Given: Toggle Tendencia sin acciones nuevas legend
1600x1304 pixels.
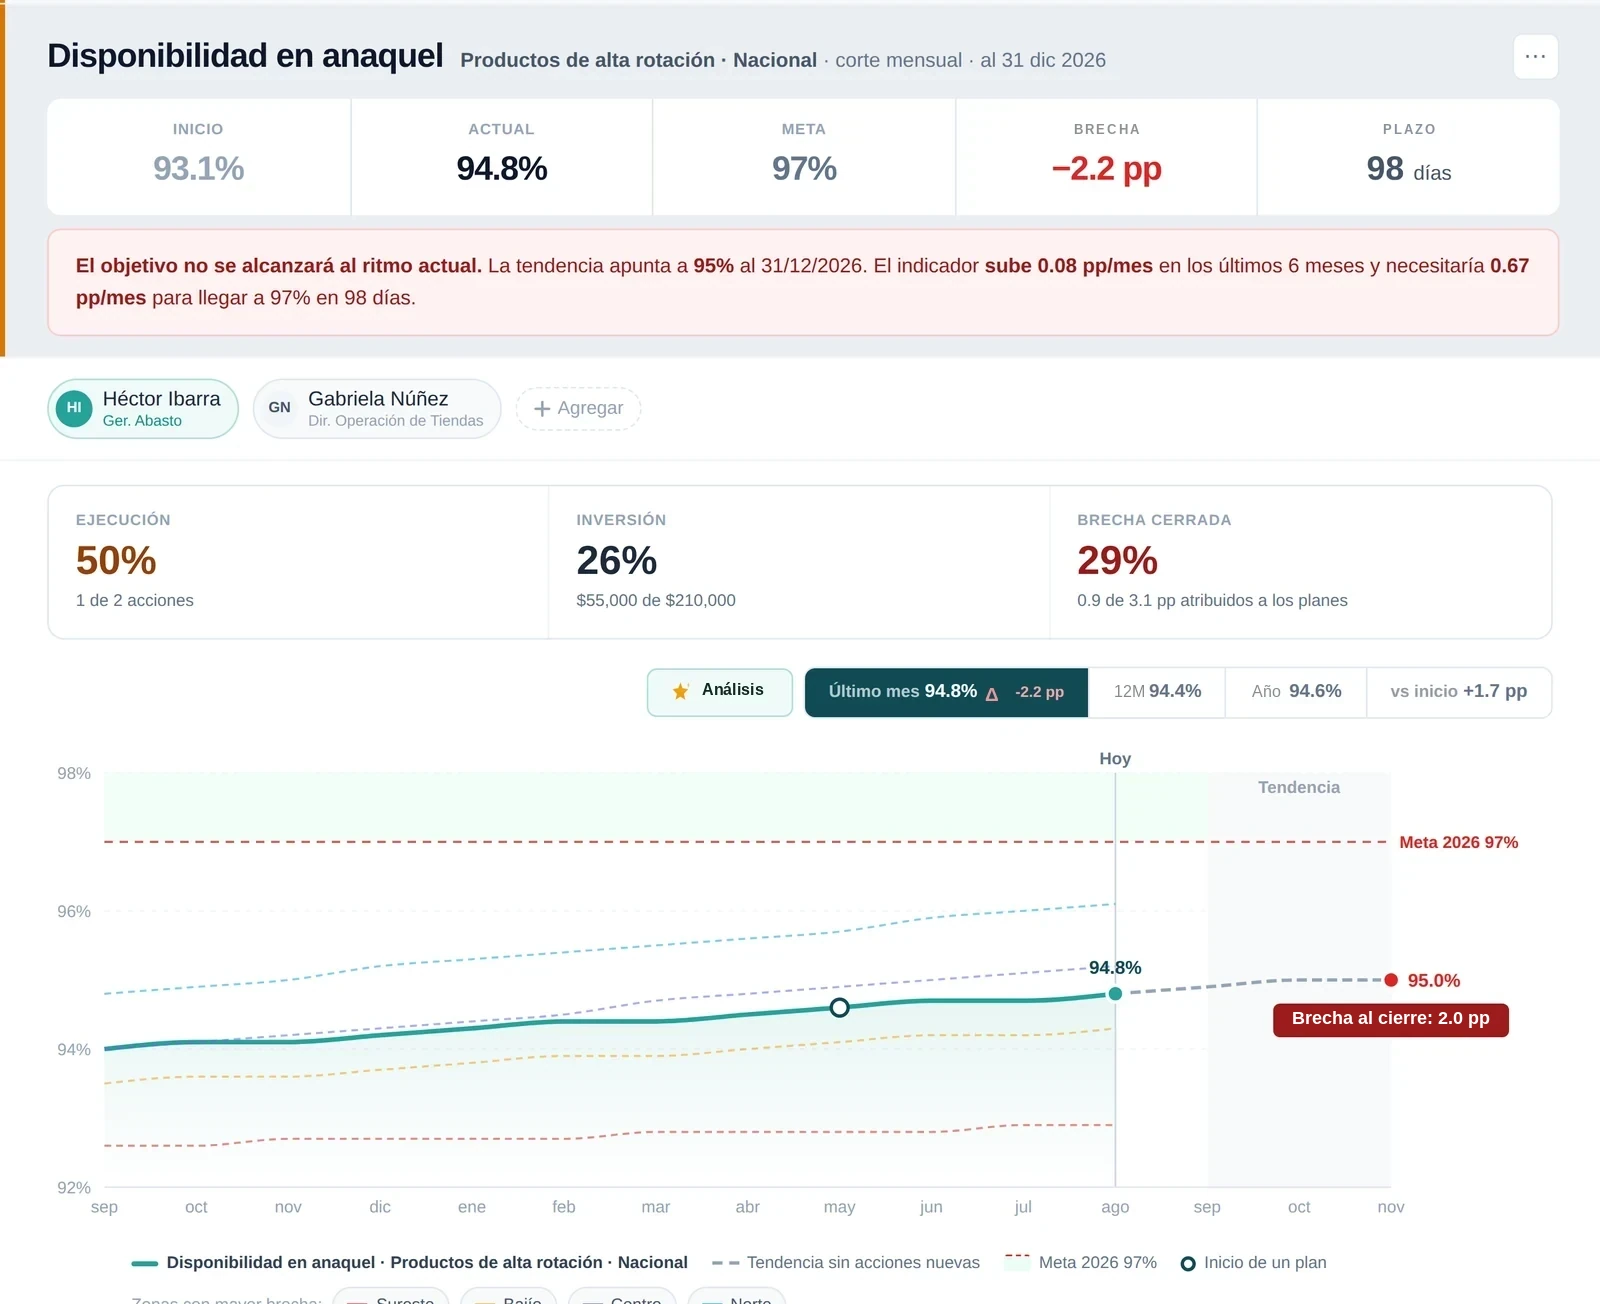Looking at the screenshot, I should [x=846, y=1263].
